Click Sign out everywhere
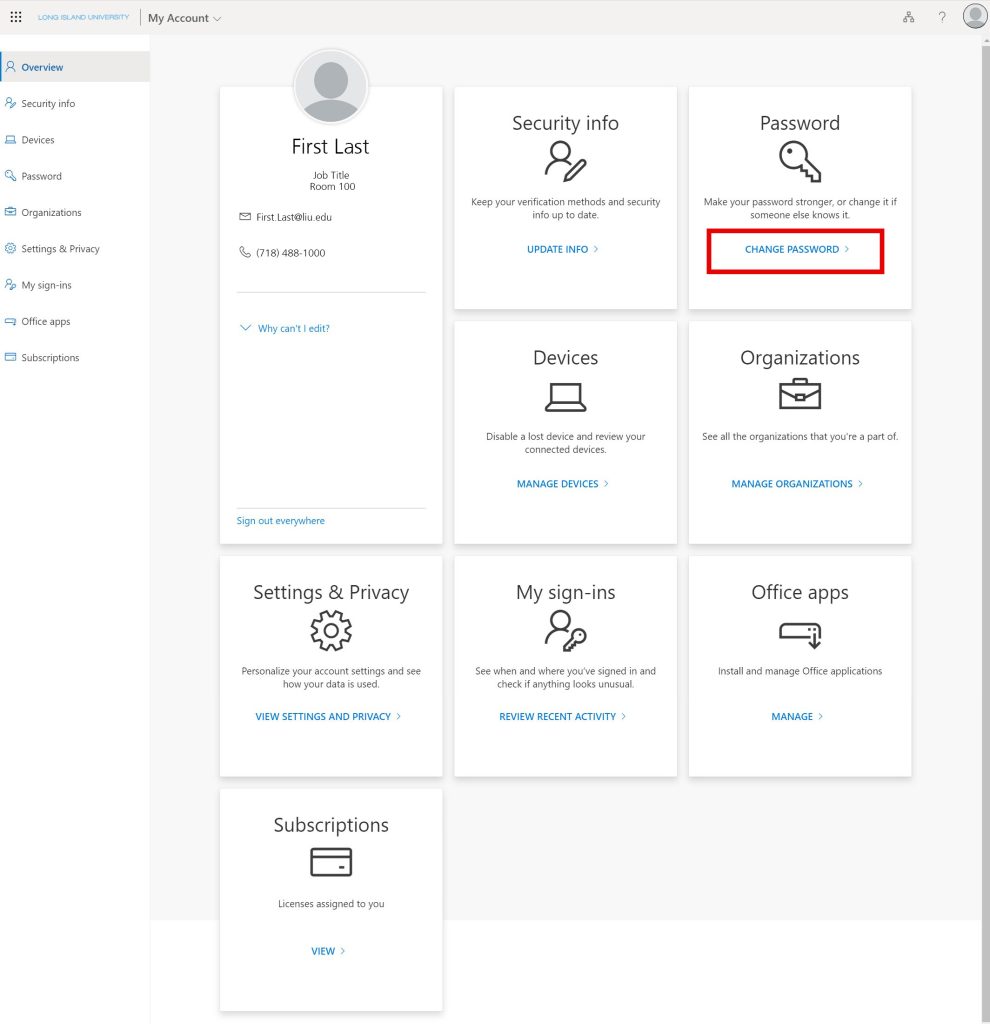Viewport: 990px width, 1024px height. pos(279,520)
